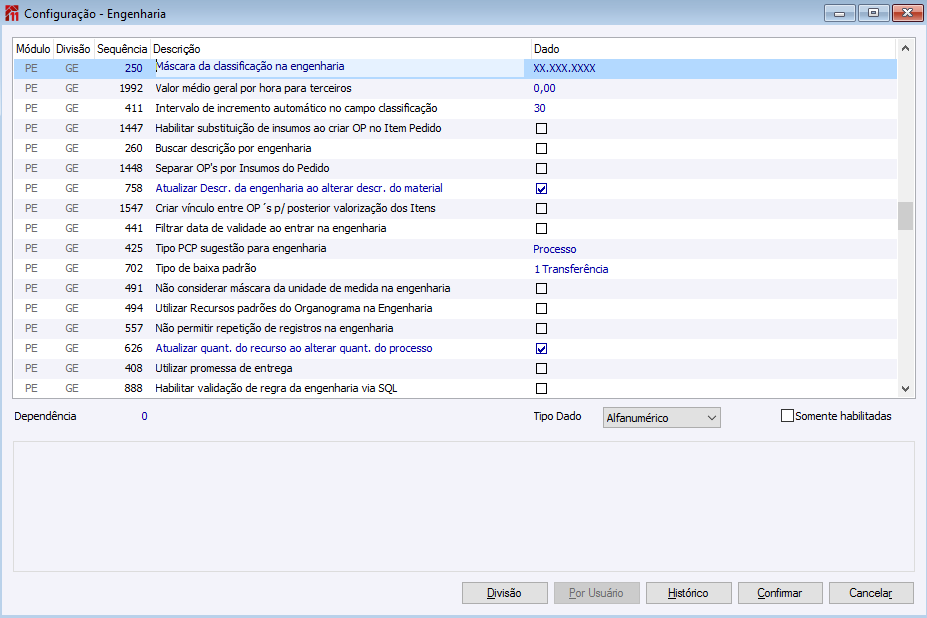Click sequence number 758
The image size is (927, 618).
pos(134,188)
